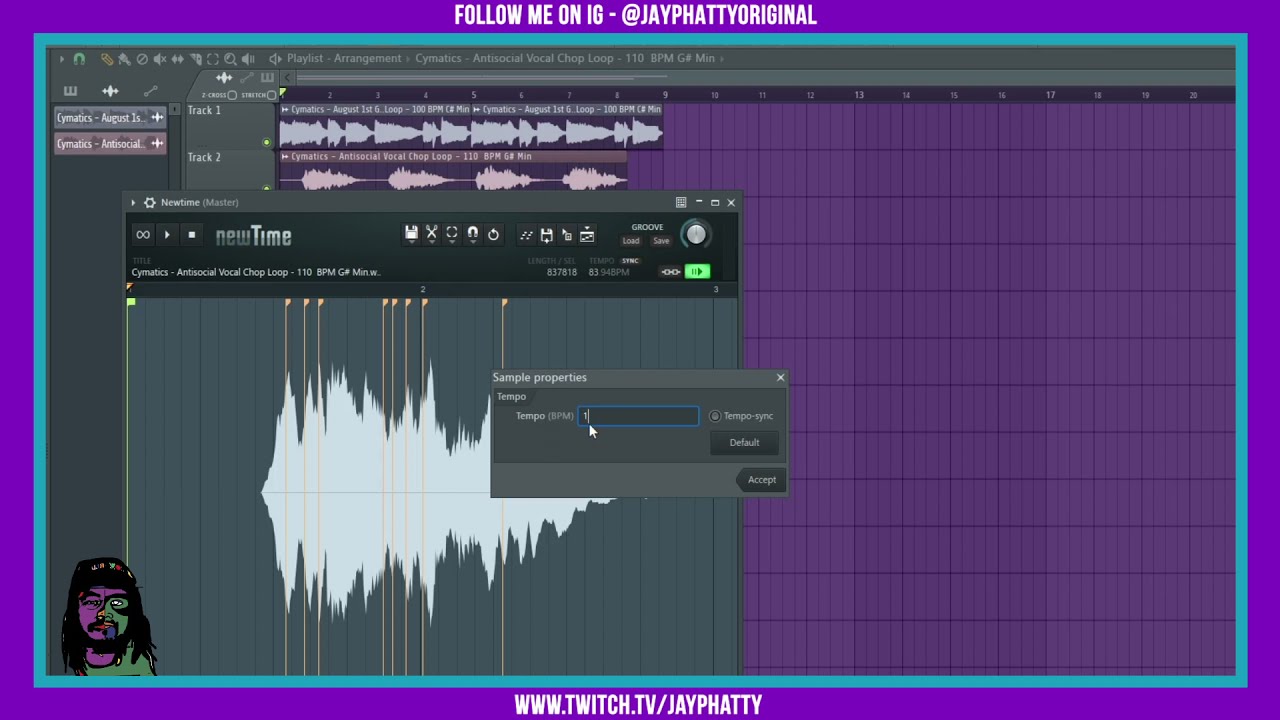Click the Newtime undo arrow icon
The height and width of the screenshot is (720, 1280).
[493, 235]
